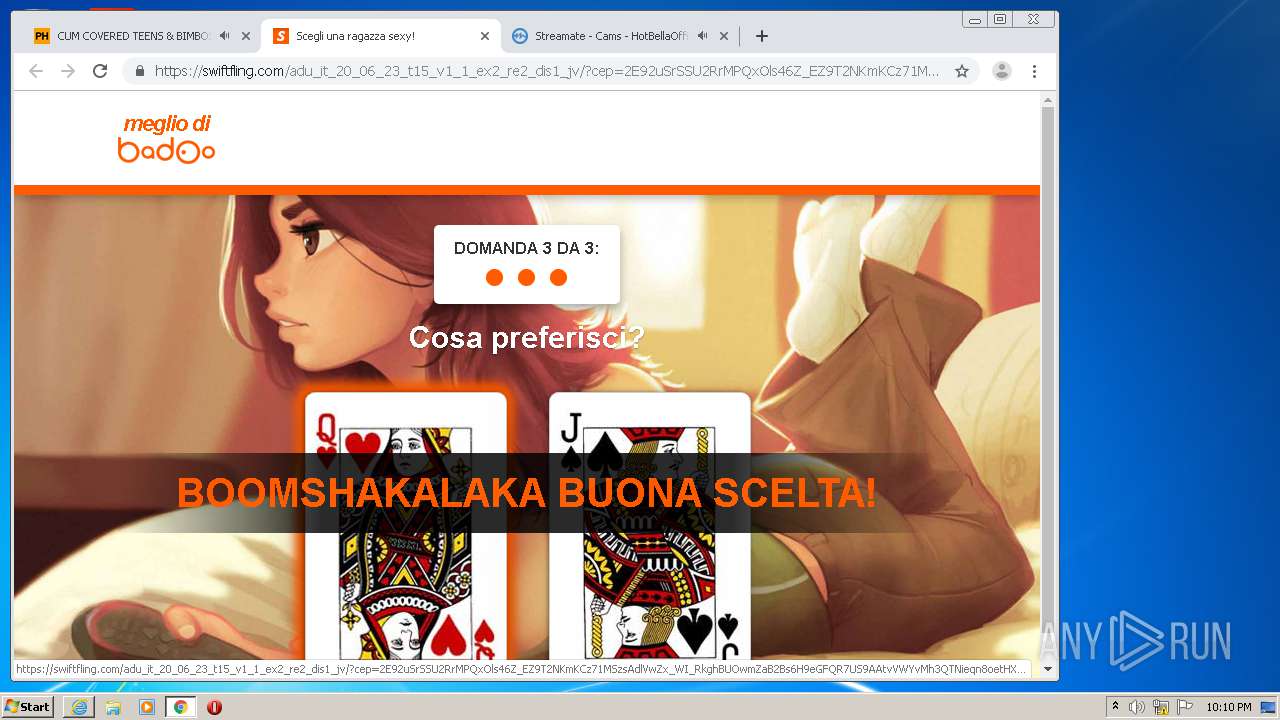1280x720 pixels.
Task: Open Windows Media Player from taskbar
Action: click(x=147, y=707)
